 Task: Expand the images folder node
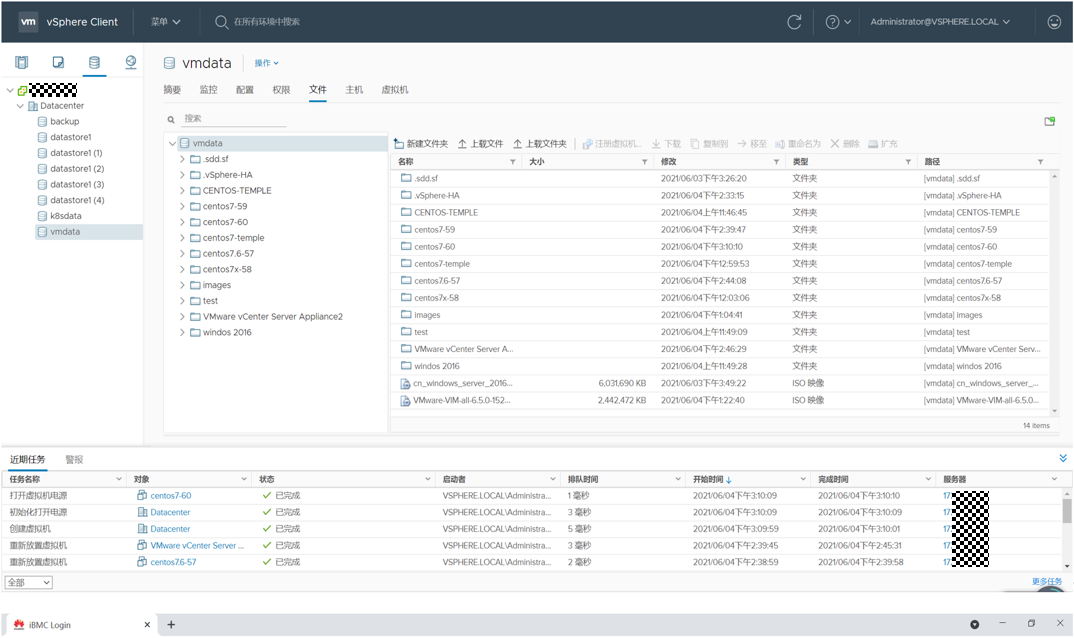tap(182, 285)
